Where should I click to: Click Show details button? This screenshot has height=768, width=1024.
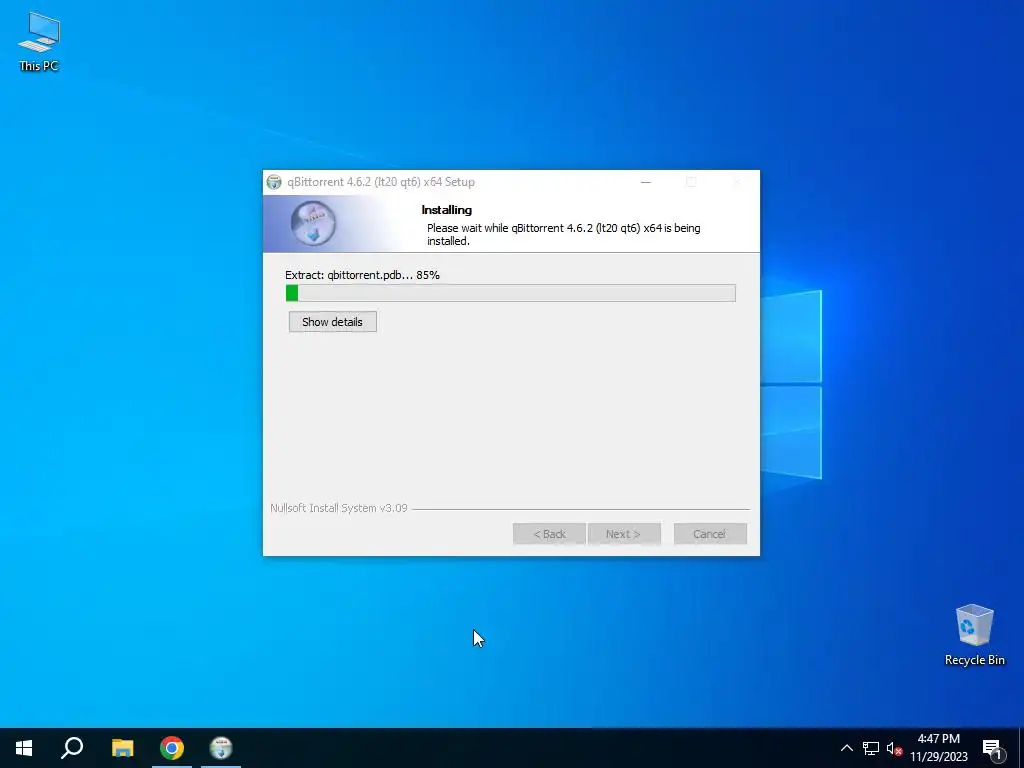333,322
